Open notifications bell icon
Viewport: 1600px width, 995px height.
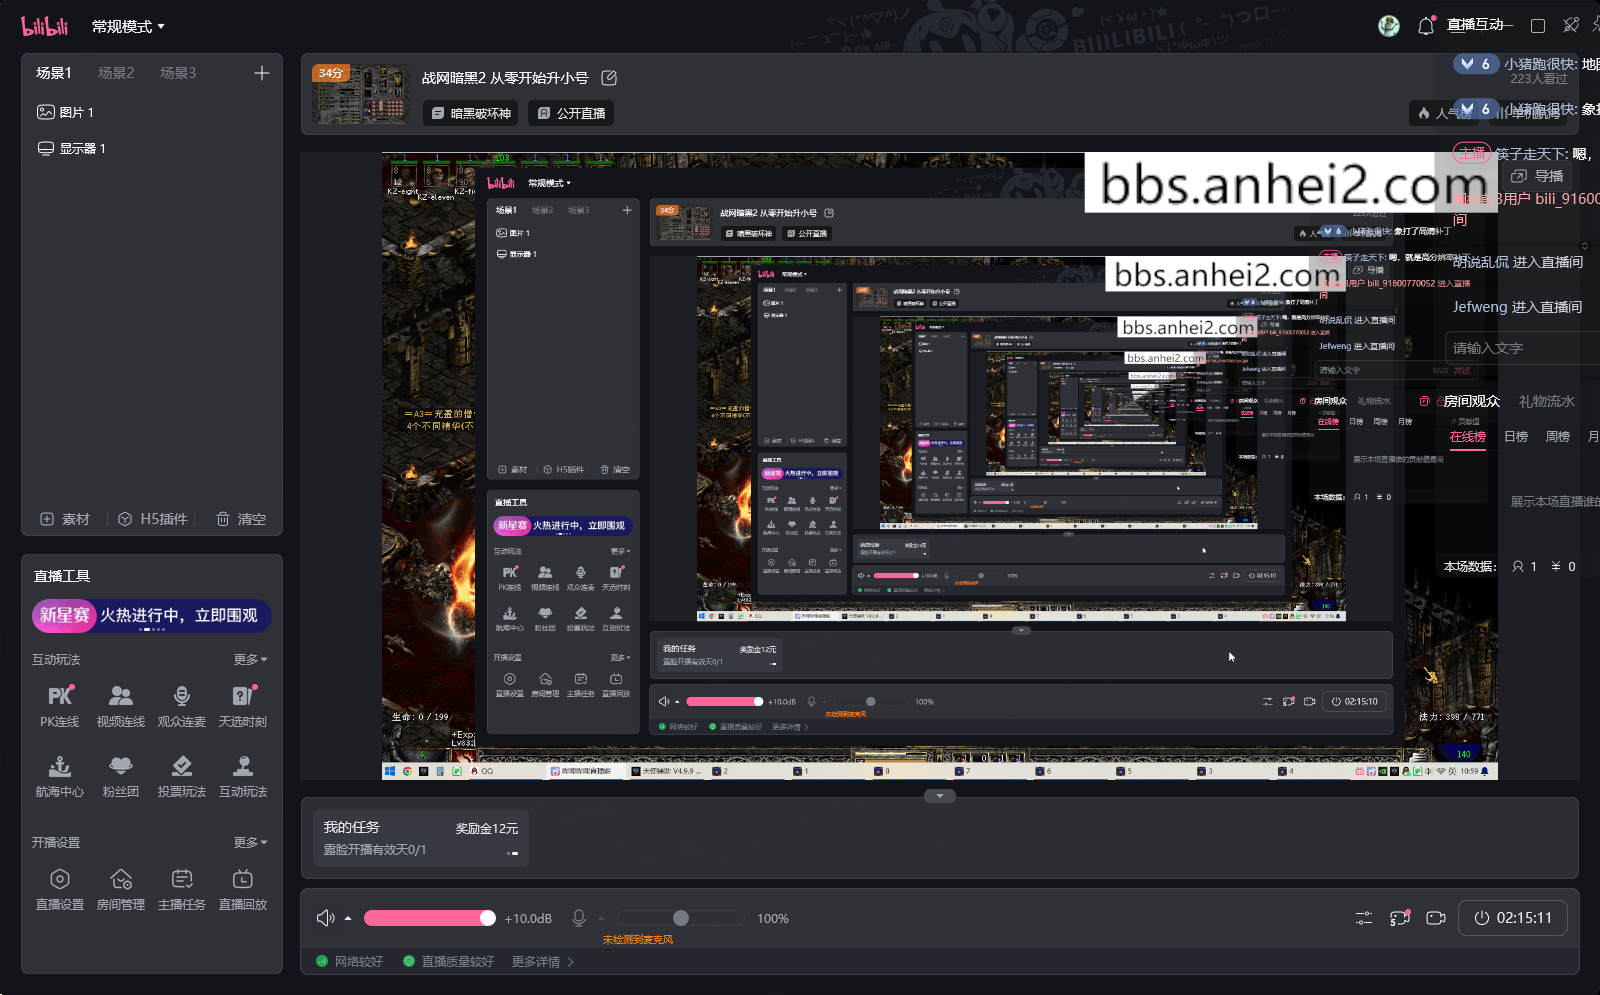coord(1426,26)
